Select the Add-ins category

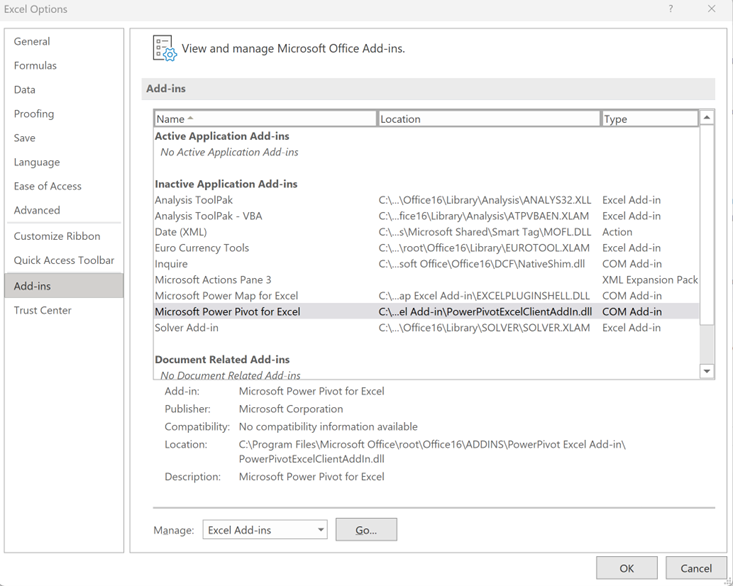(x=64, y=286)
